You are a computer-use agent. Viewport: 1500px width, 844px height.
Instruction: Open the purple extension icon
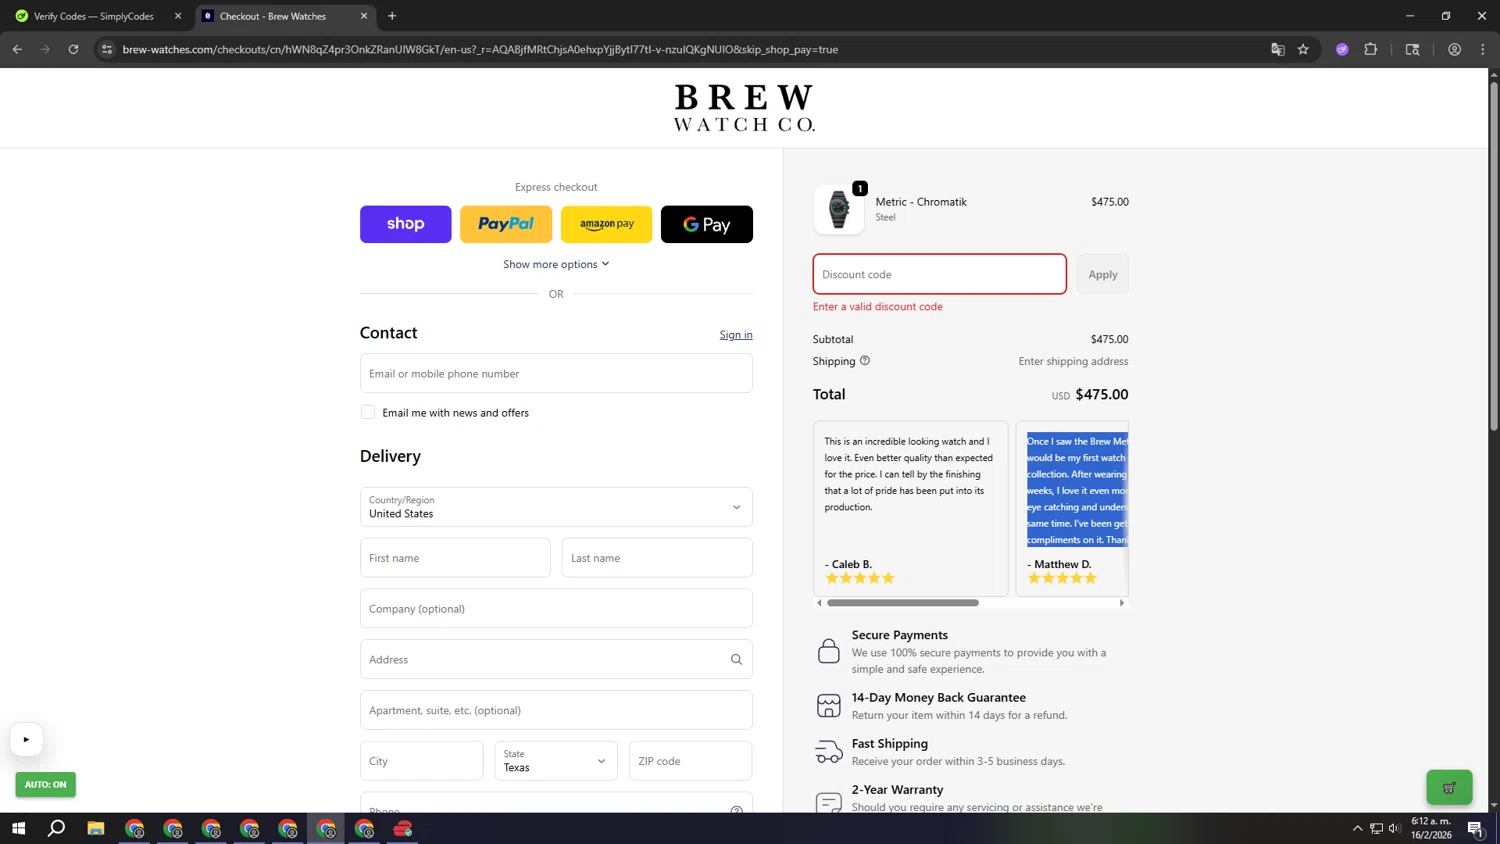[1342, 49]
